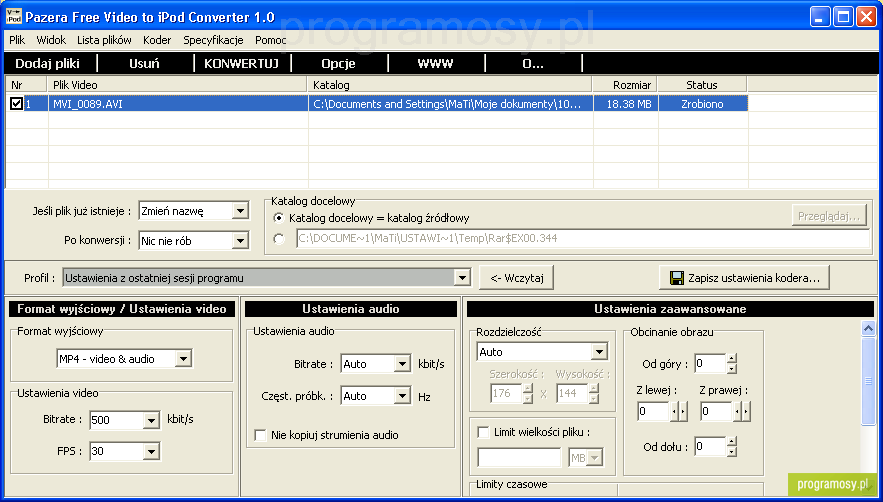The width and height of the screenshot is (883, 502).
Task: Click the Zrobiono status cell
Action: click(702, 104)
